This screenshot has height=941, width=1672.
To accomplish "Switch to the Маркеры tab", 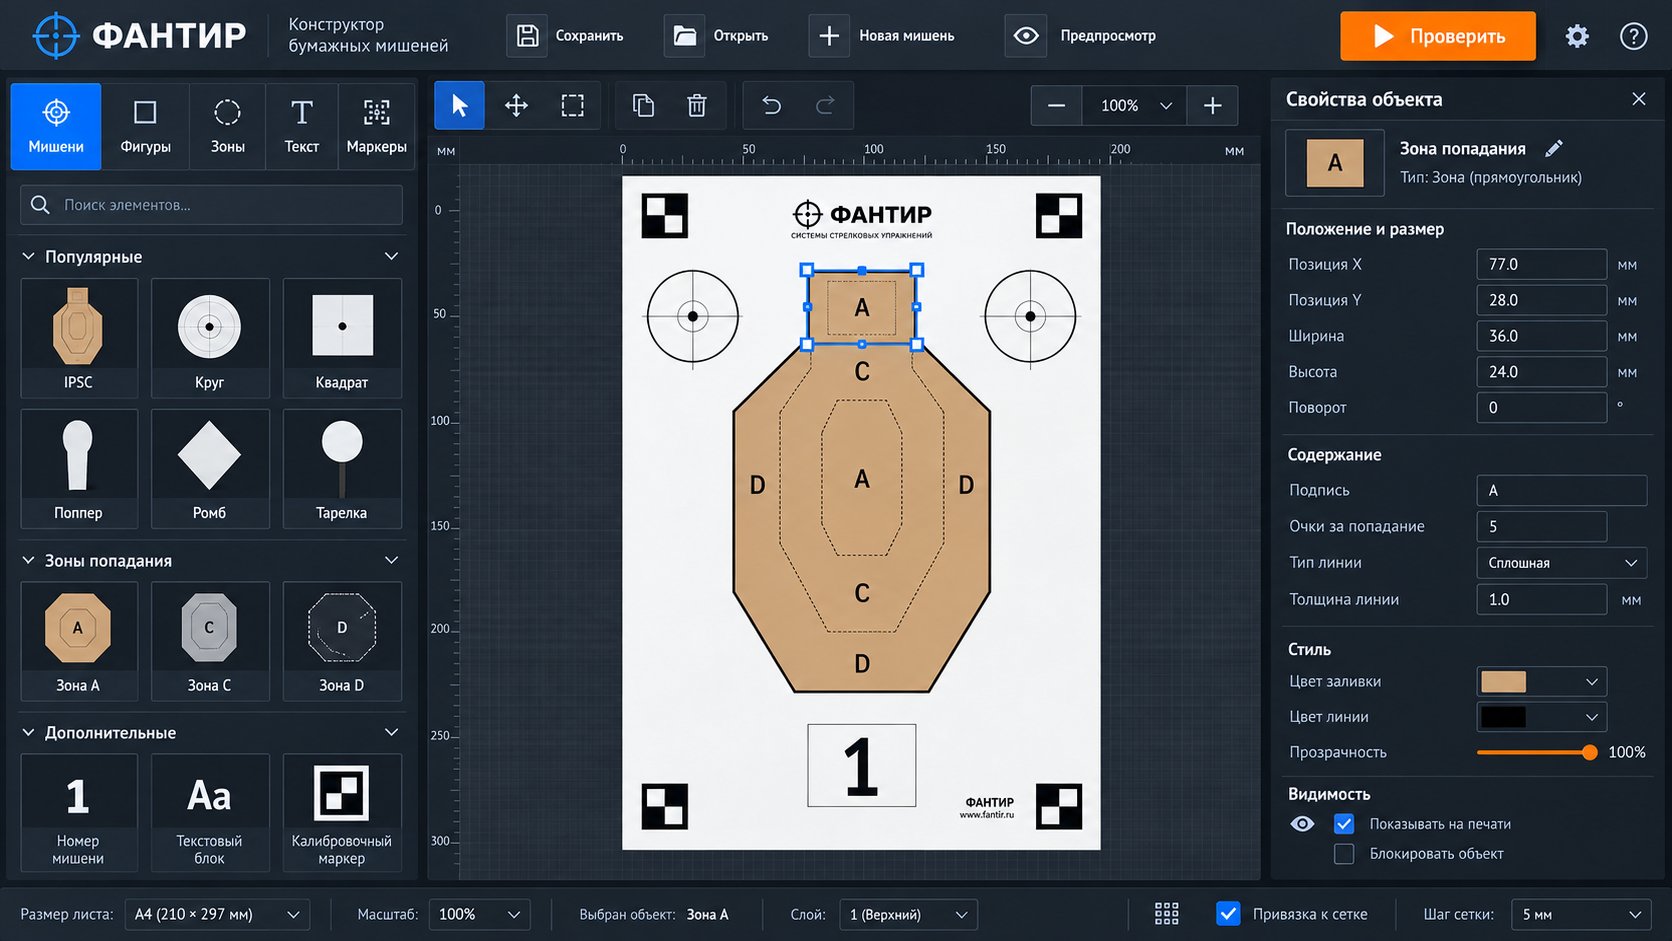I will 376,126.
